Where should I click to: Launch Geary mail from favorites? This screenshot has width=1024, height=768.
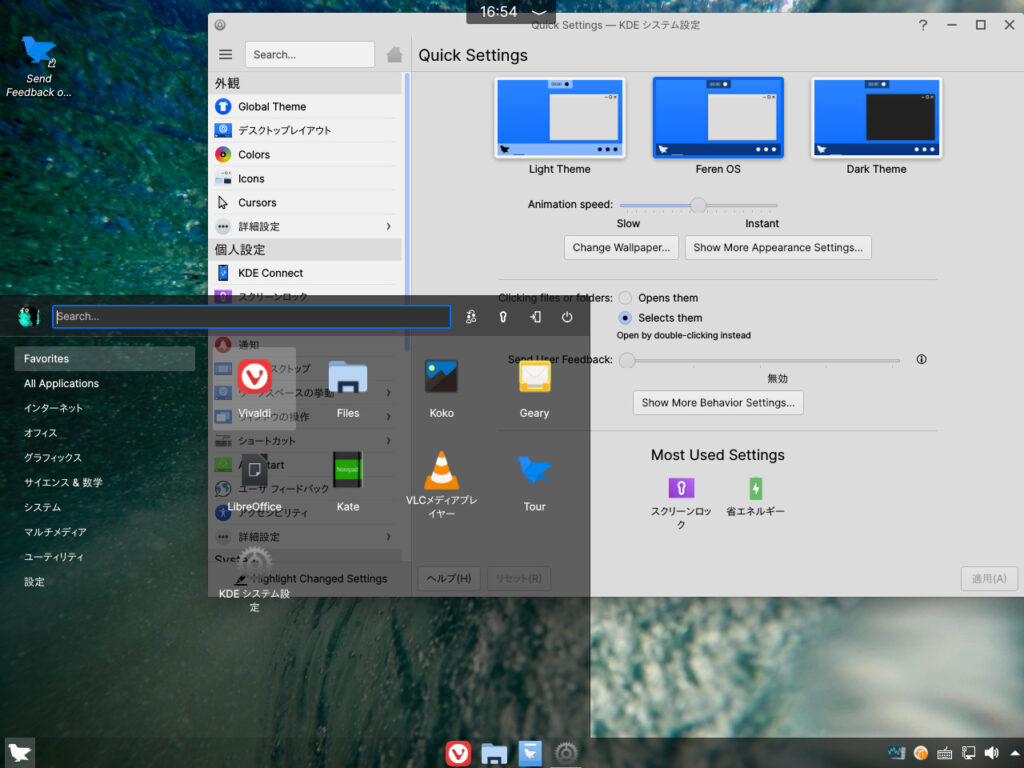click(534, 377)
